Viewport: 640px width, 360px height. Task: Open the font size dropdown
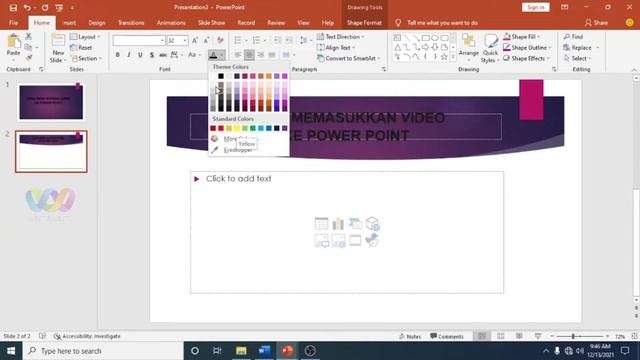tap(185, 40)
